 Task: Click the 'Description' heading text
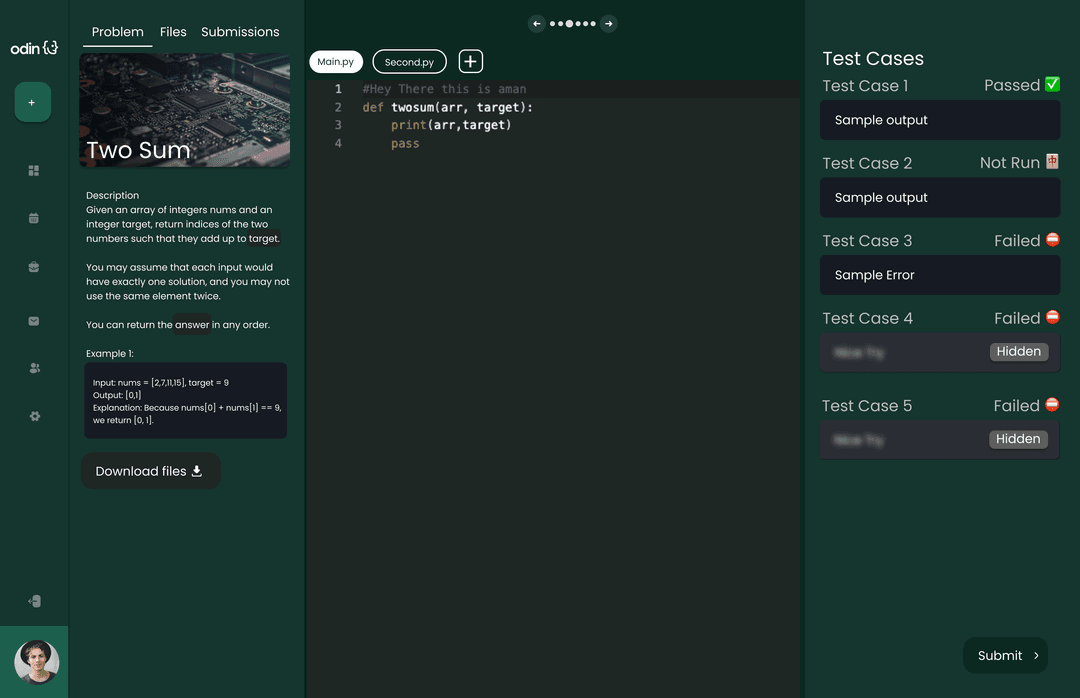(x=112, y=195)
